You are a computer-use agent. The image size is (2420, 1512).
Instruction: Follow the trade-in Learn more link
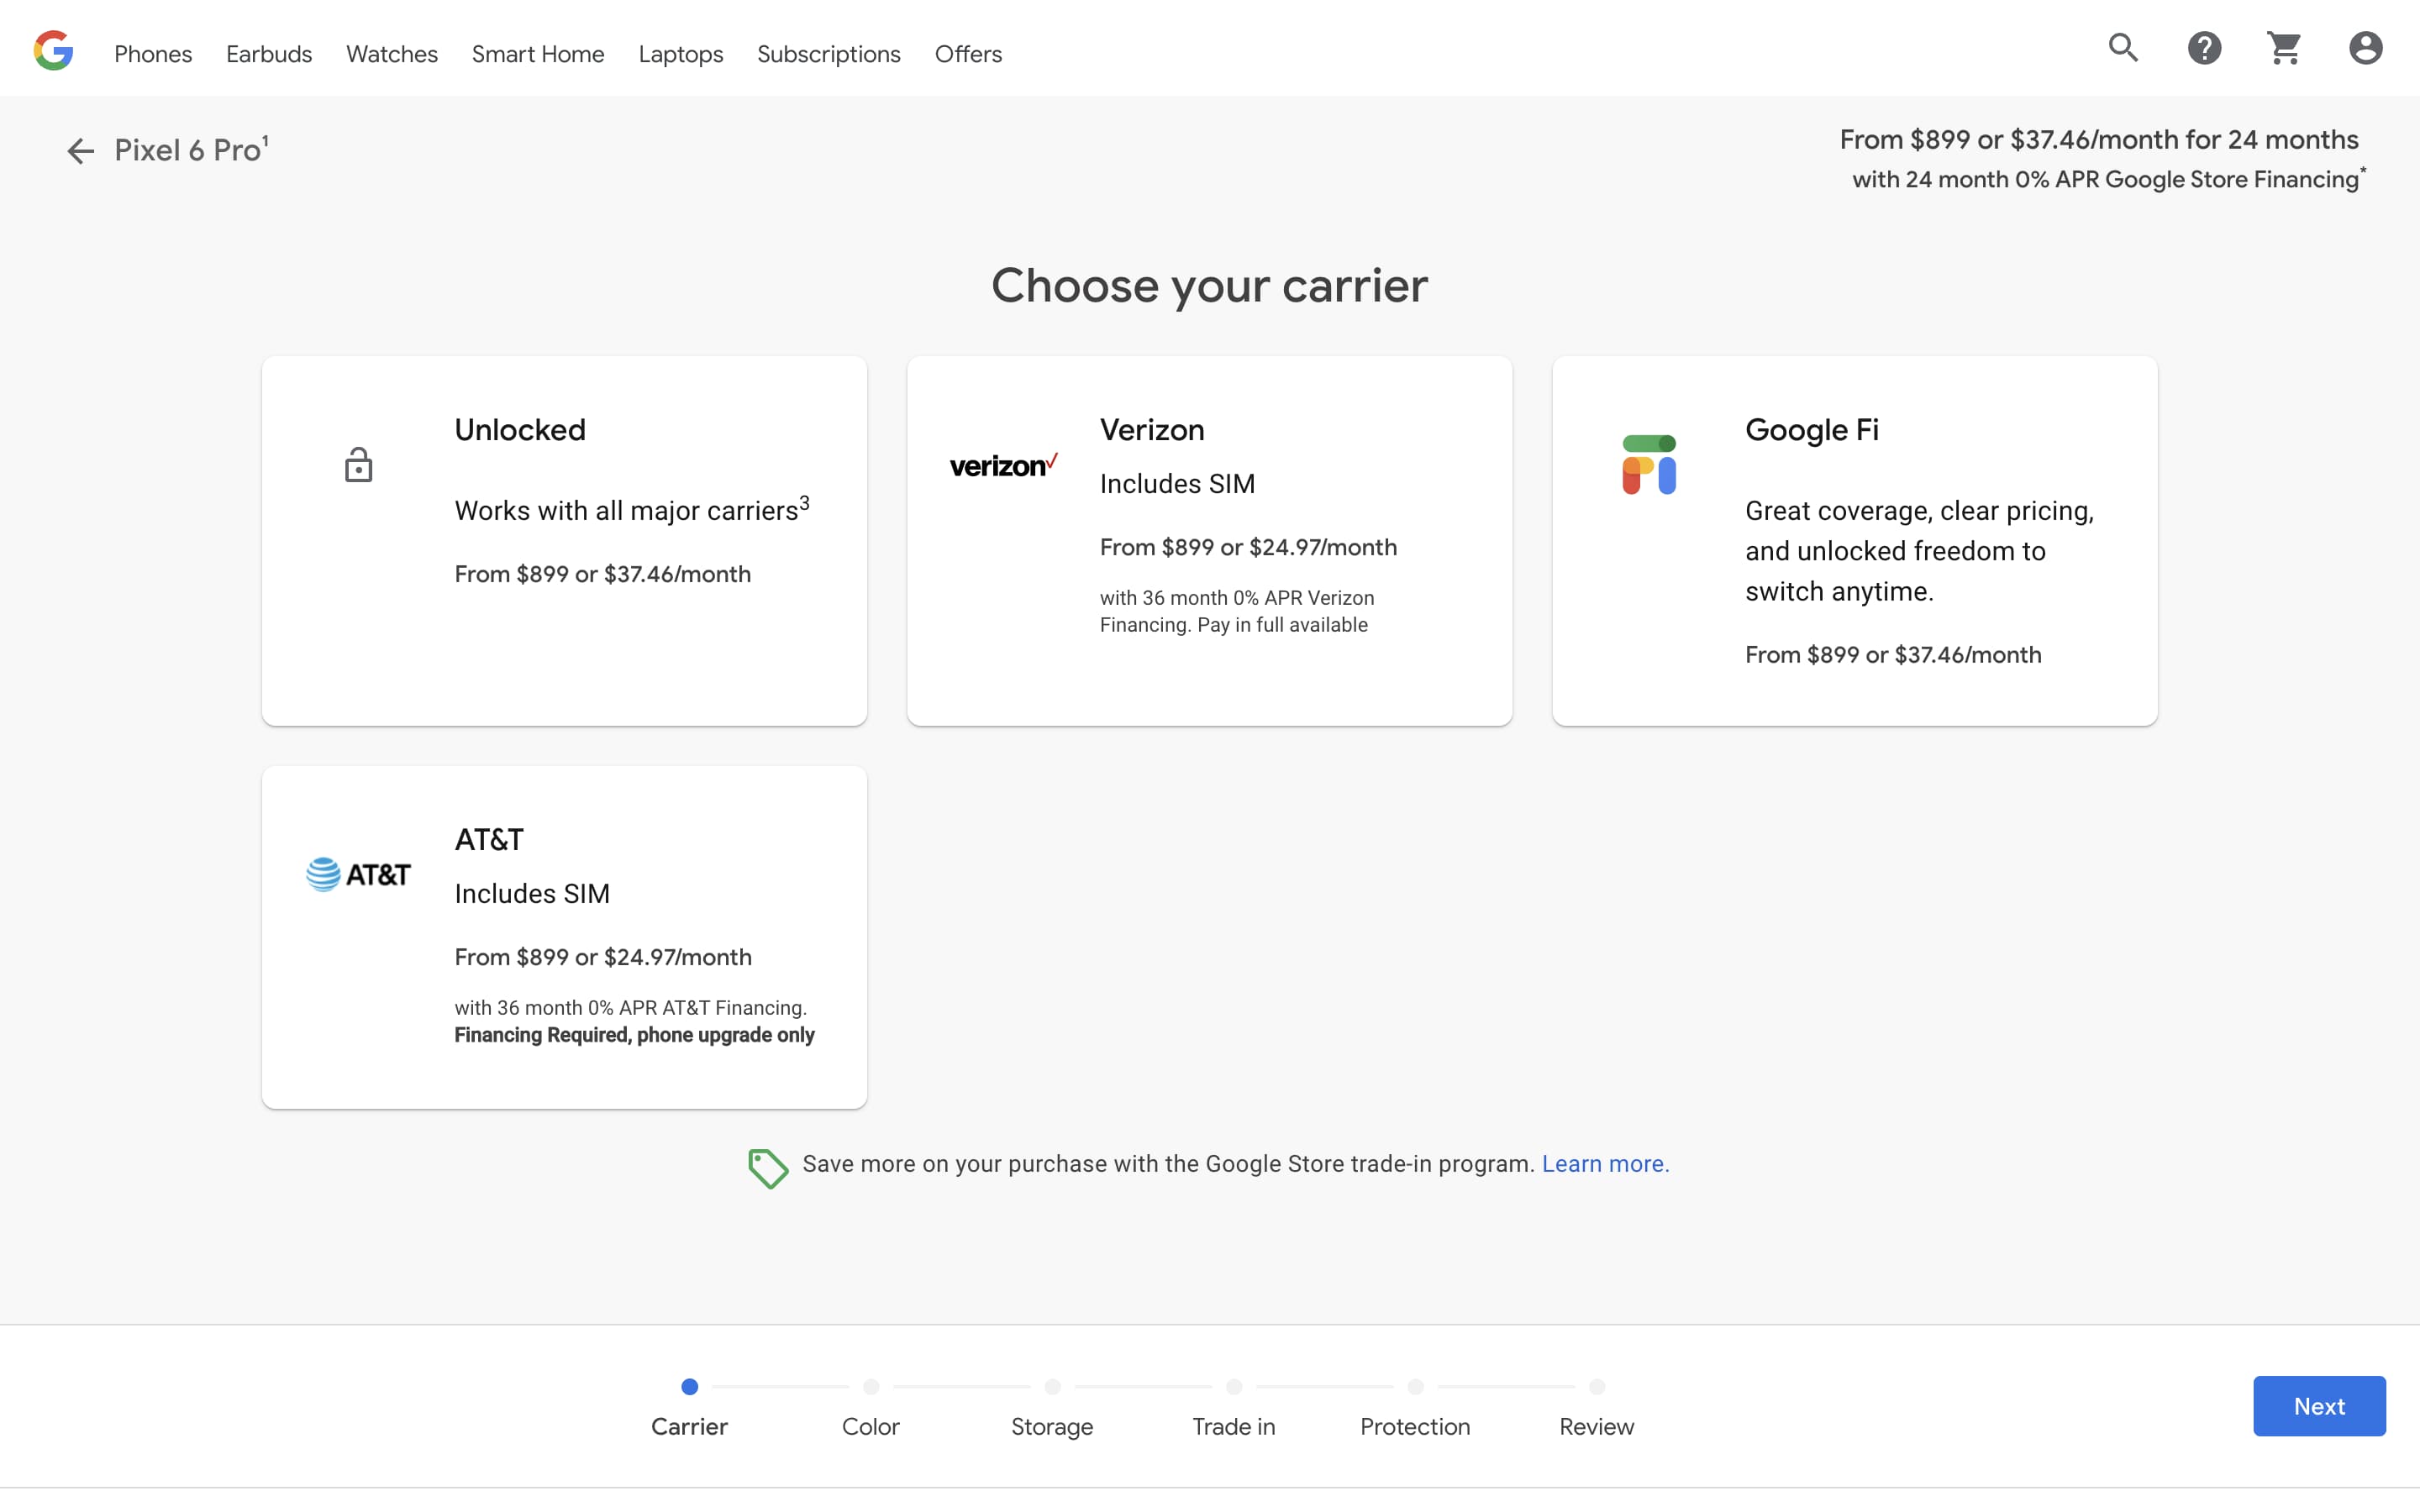(1605, 1164)
